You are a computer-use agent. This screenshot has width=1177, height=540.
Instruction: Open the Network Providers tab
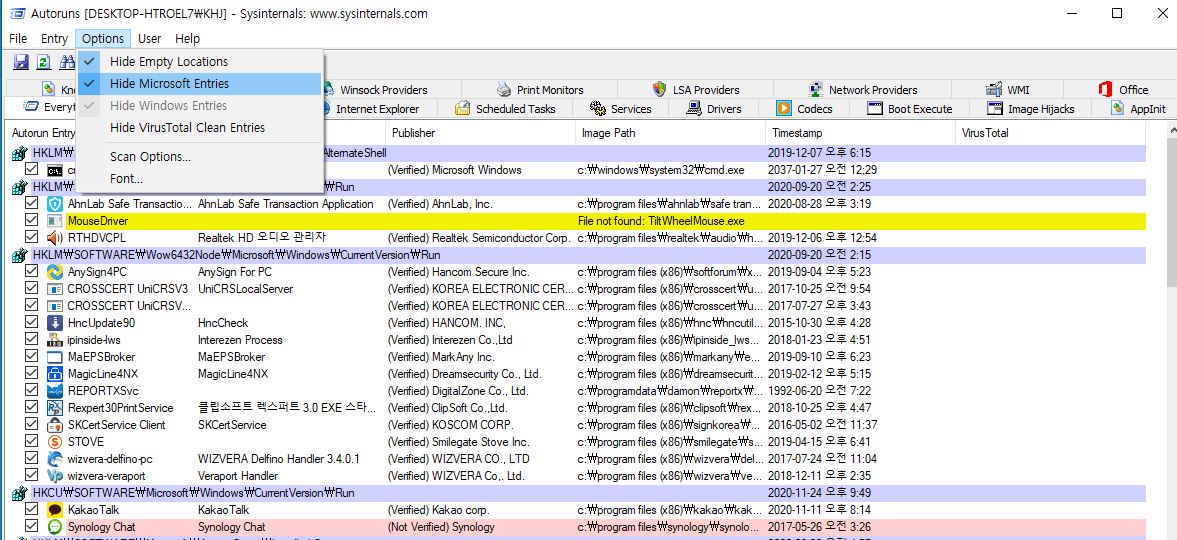pos(863,89)
